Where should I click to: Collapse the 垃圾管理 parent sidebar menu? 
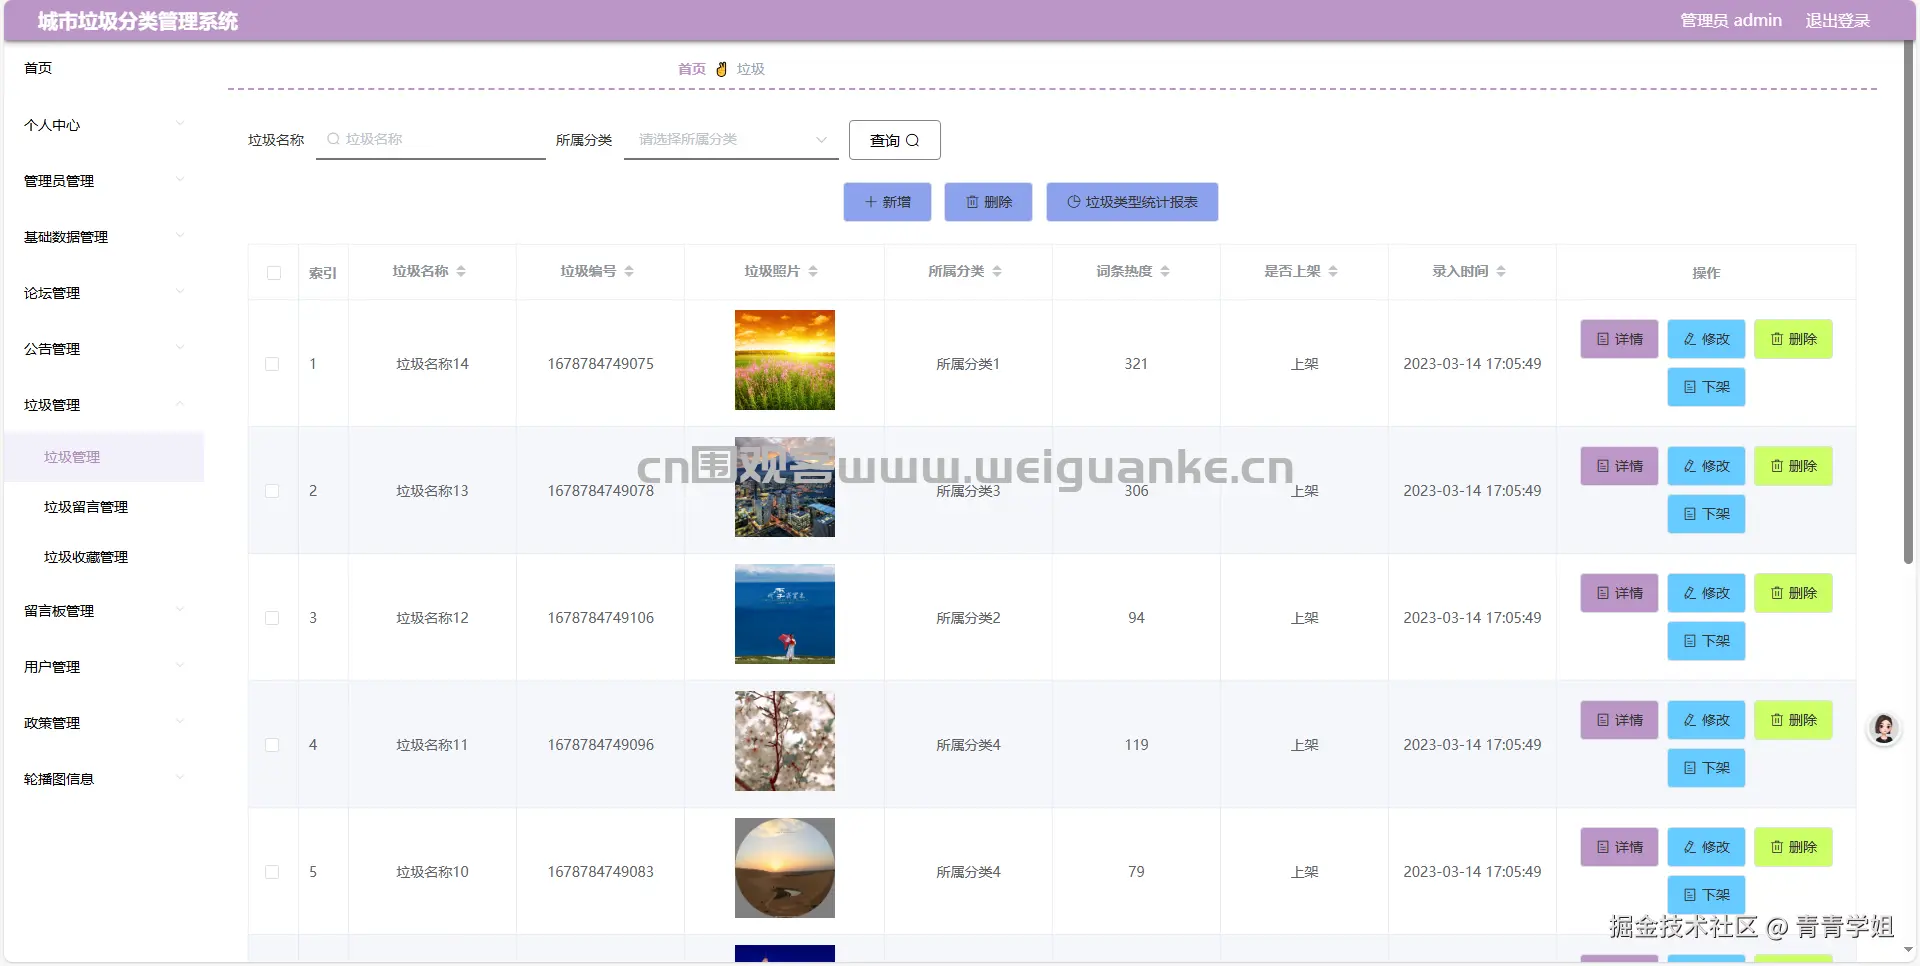pos(104,405)
